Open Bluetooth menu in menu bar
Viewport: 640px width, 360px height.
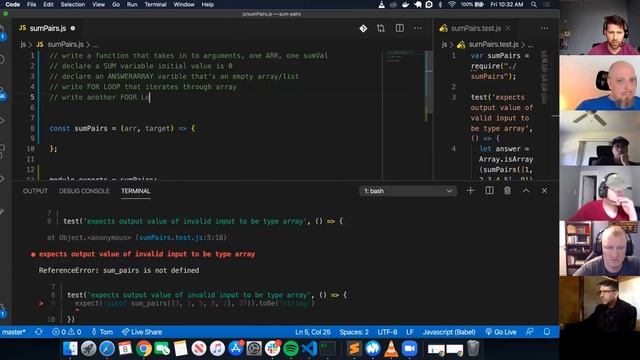point(440,4)
